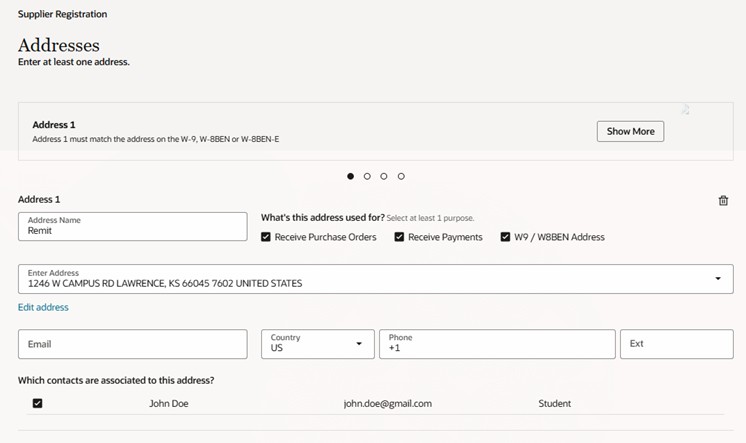746x443 pixels.
Task: Select the John Doe contact name
Action: pyautogui.click(x=169, y=404)
